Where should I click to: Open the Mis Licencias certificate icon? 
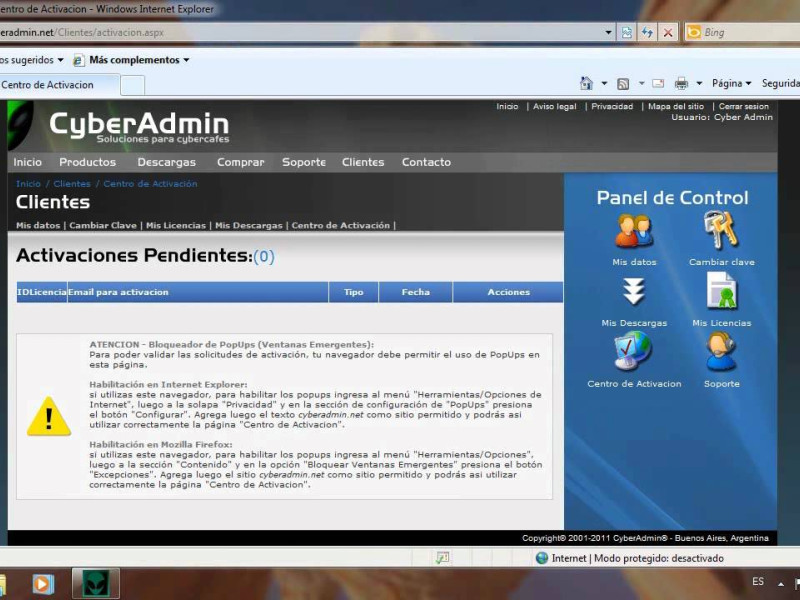click(721, 291)
